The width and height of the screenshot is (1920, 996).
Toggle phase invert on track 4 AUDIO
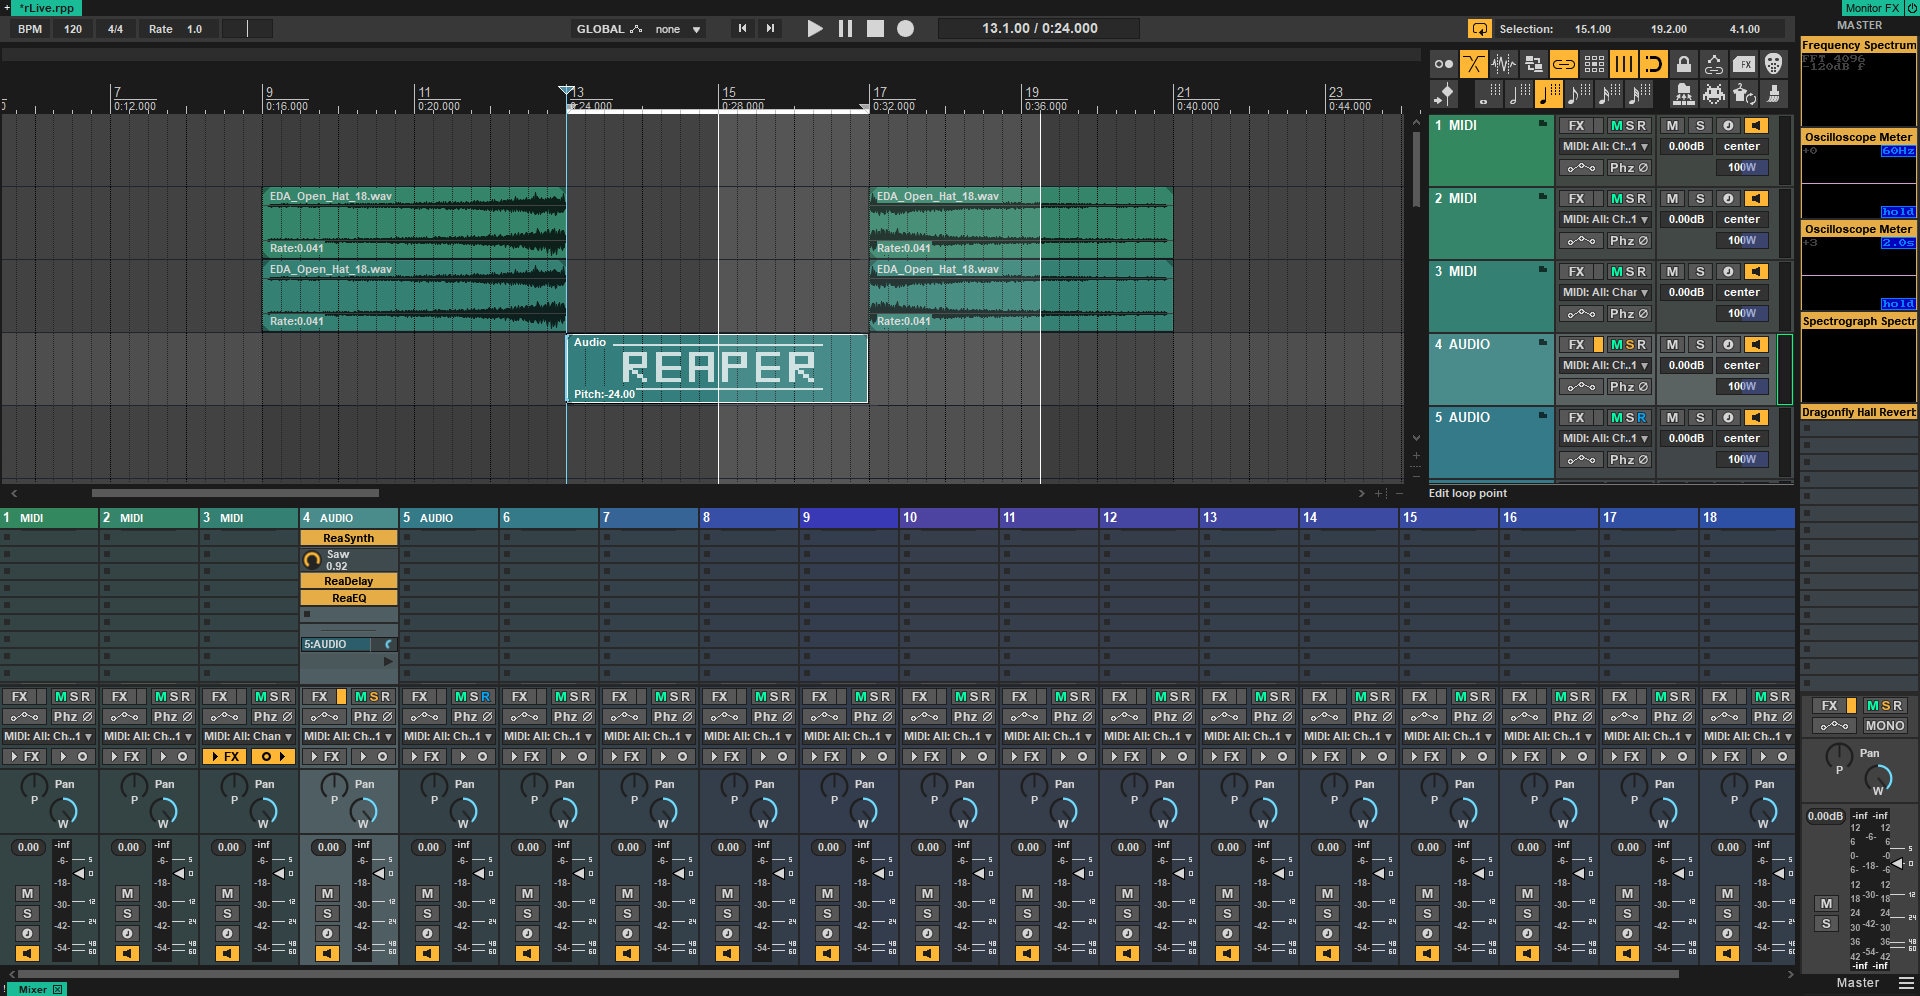tap(1629, 386)
